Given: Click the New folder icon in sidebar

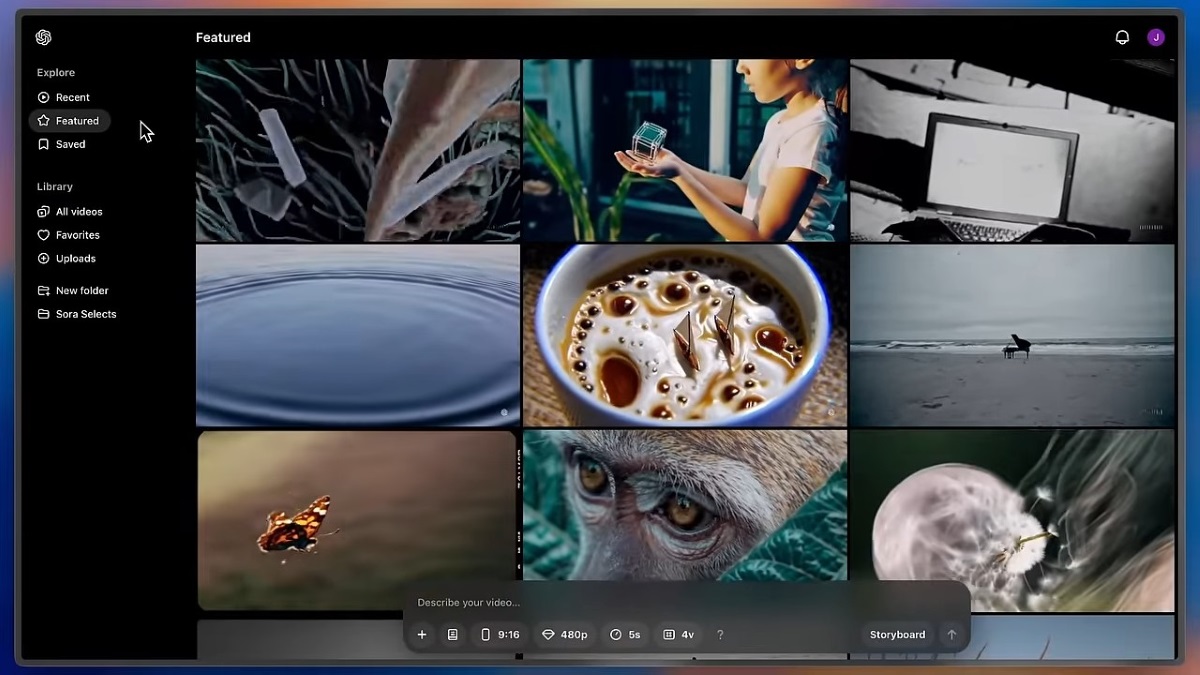Looking at the screenshot, I should point(43,291).
